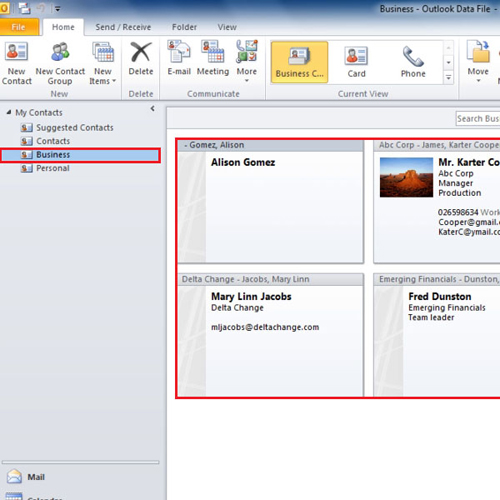Open the Personal contacts folder
This screenshot has width=500, height=500.
pos(53,168)
